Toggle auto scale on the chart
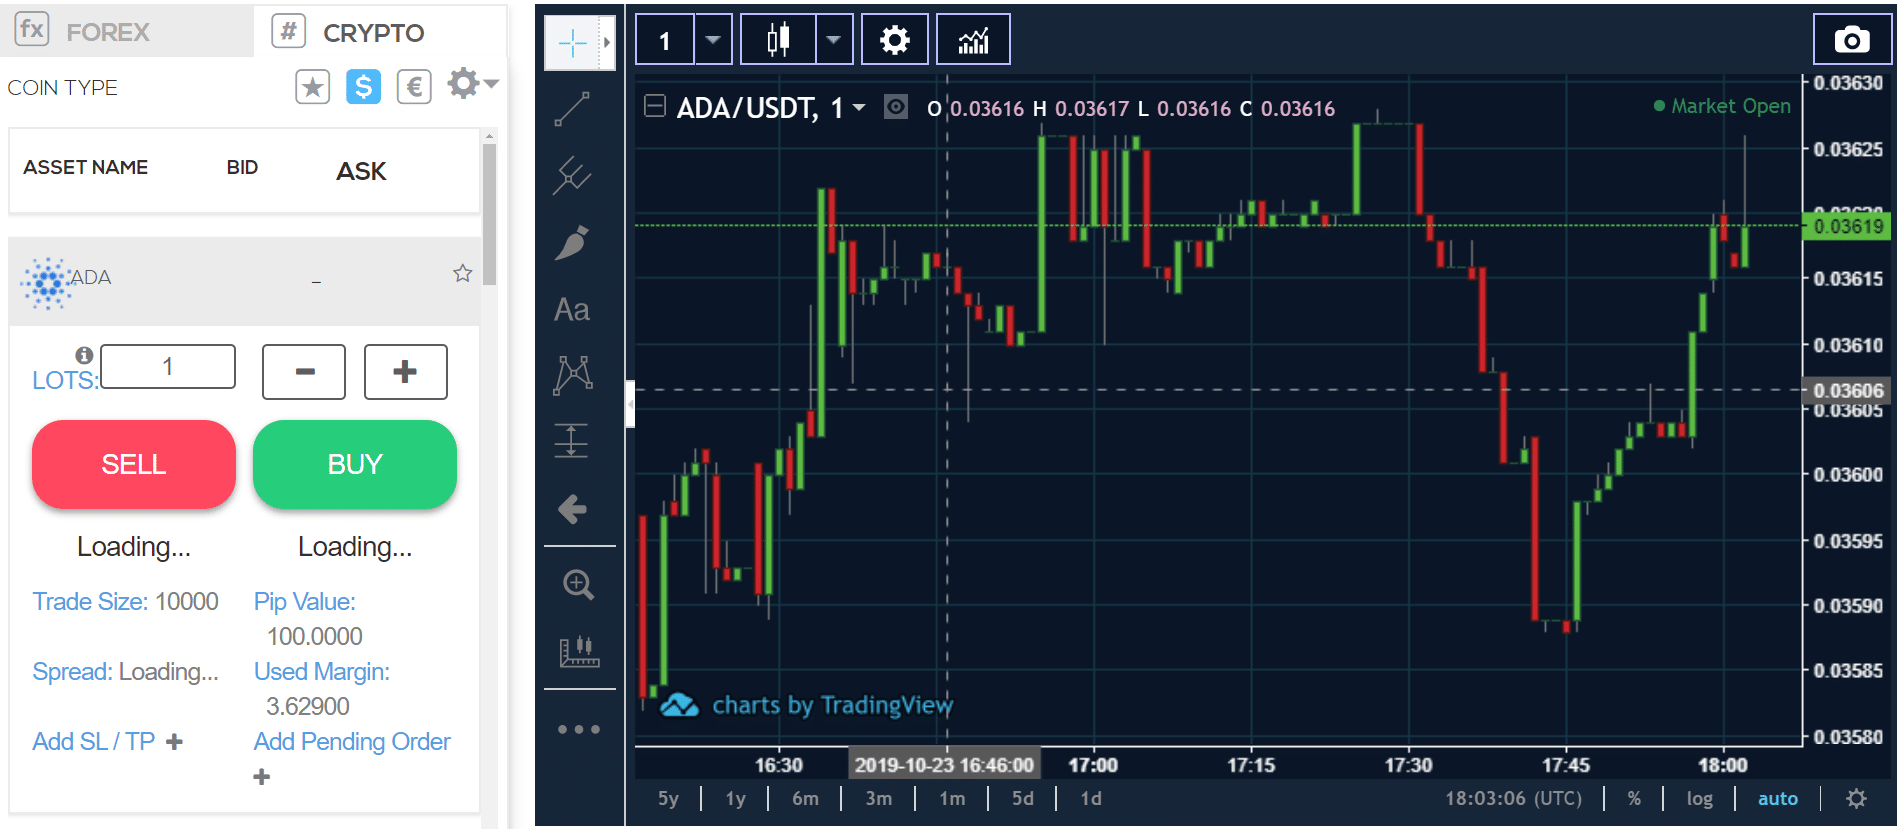Image resolution: width=1897 pixels, height=829 pixels. pos(1777,798)
